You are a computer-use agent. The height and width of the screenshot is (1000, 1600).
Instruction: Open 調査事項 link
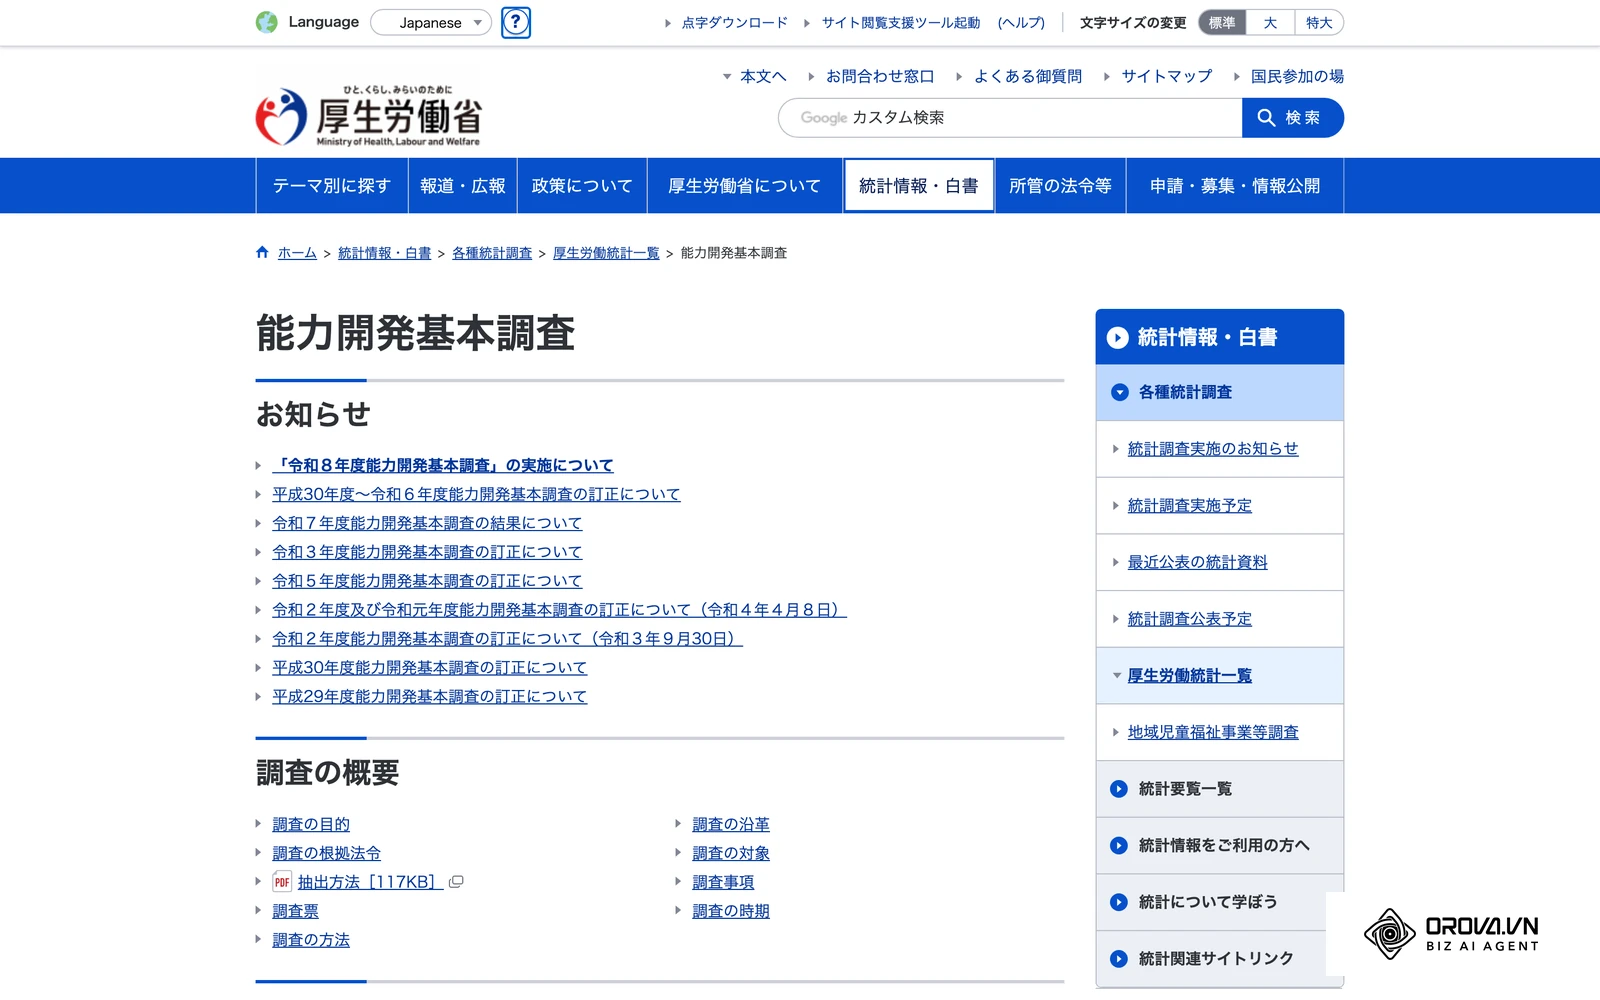723,883
